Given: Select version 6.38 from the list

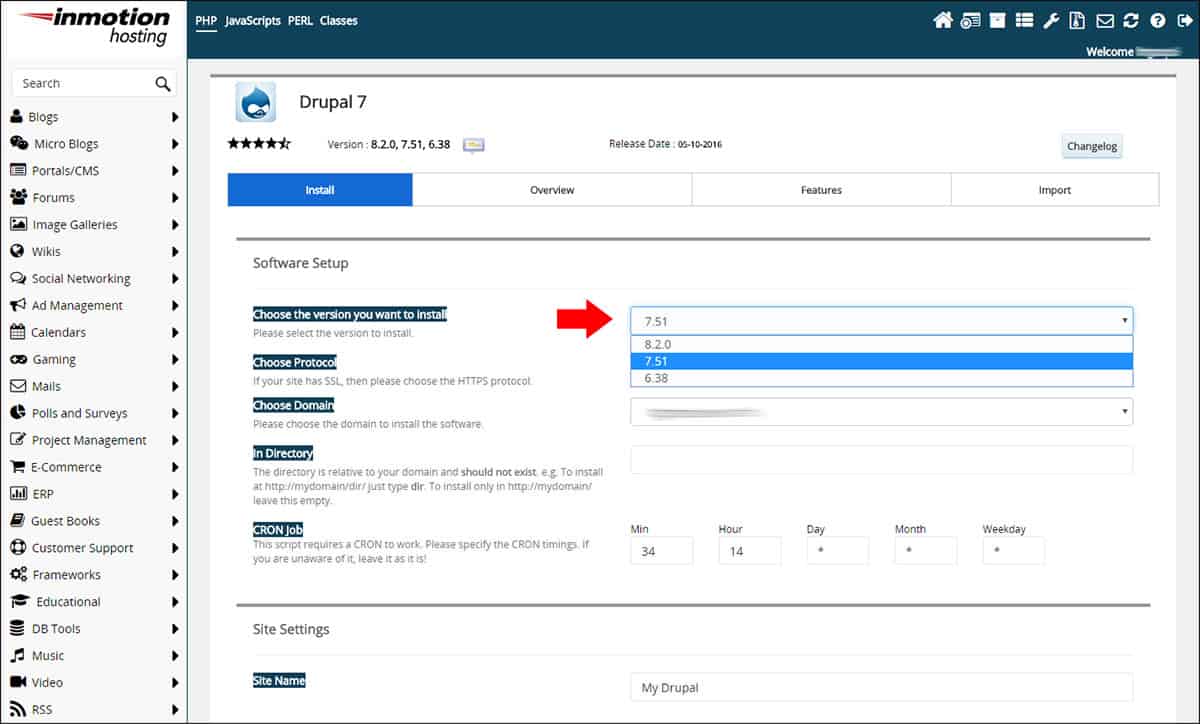Looking at the screenshot, I should [881, 378].
